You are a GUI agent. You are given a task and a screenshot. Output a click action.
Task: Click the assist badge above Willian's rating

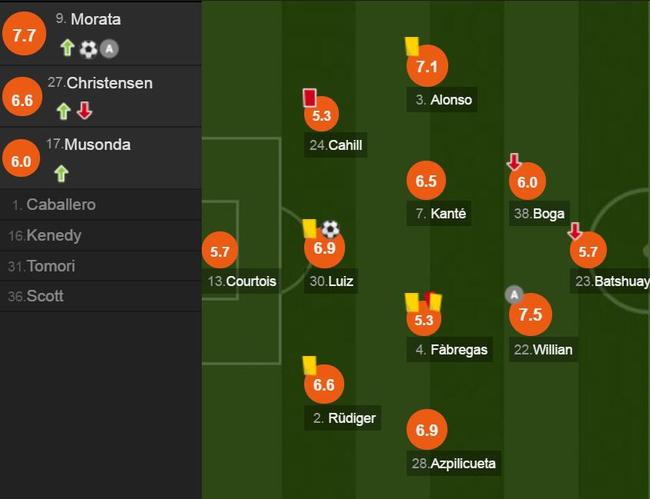[x=514, y=295]
